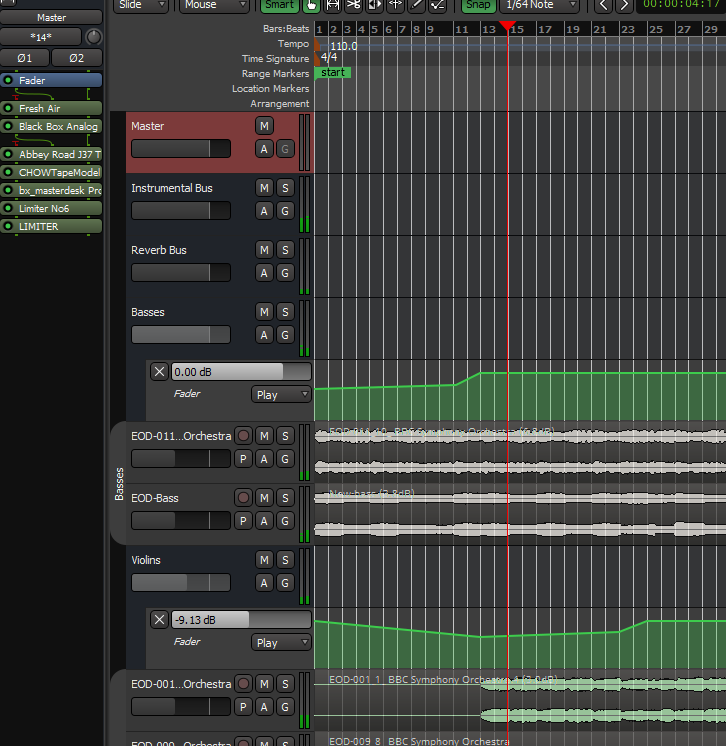Close the Violins fader automation lane
Image resolution: width=726 pixels, height=746 pixels.
(159, 619)
